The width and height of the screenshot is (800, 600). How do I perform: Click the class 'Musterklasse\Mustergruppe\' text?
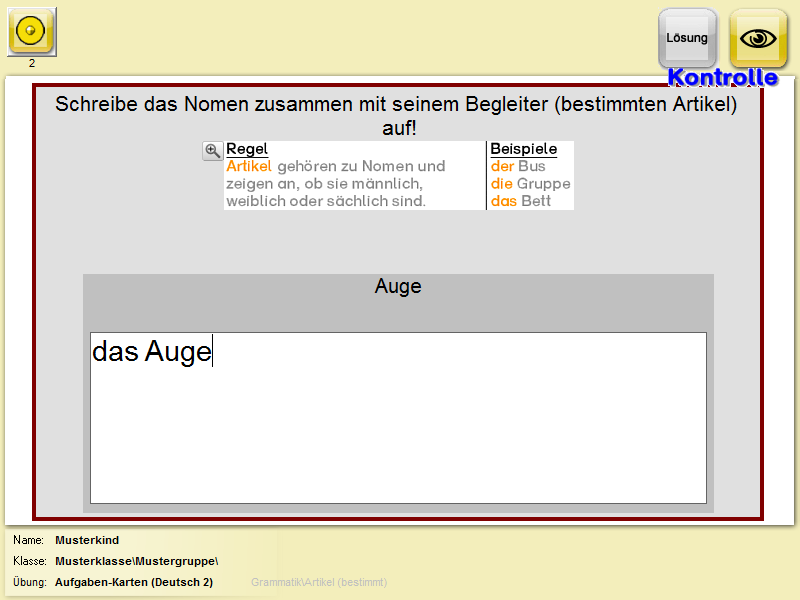136,561
